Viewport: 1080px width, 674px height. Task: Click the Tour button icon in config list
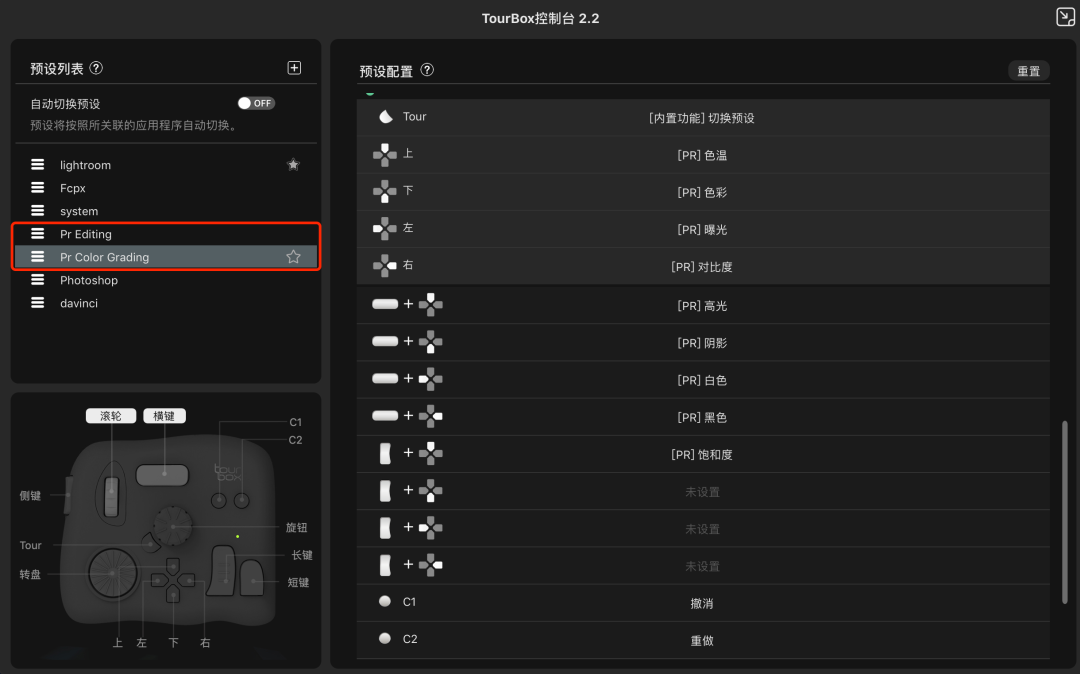[385, 117]
